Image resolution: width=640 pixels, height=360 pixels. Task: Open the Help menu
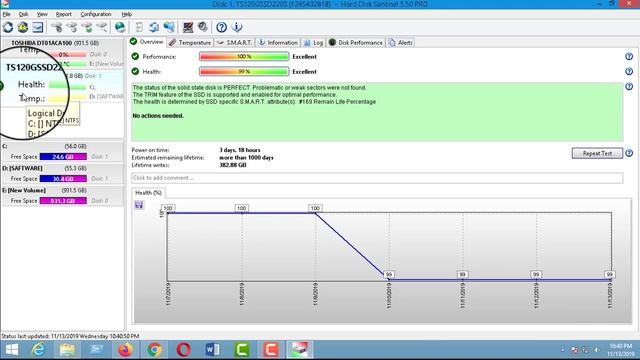127,14
